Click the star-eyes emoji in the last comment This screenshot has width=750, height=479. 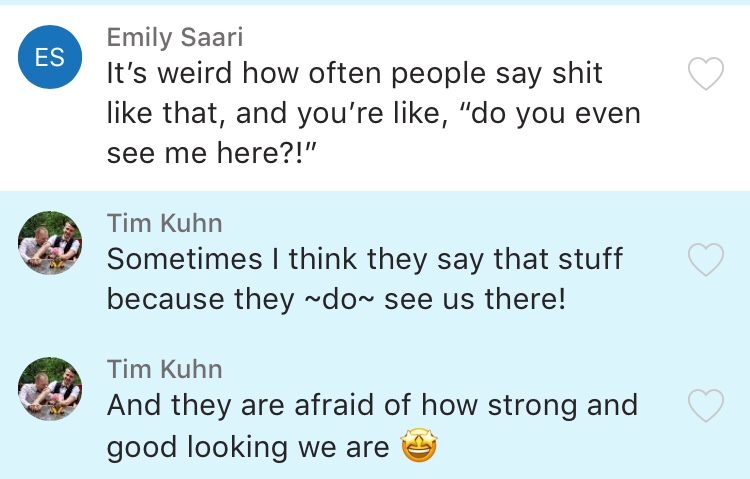pos(420,446)
